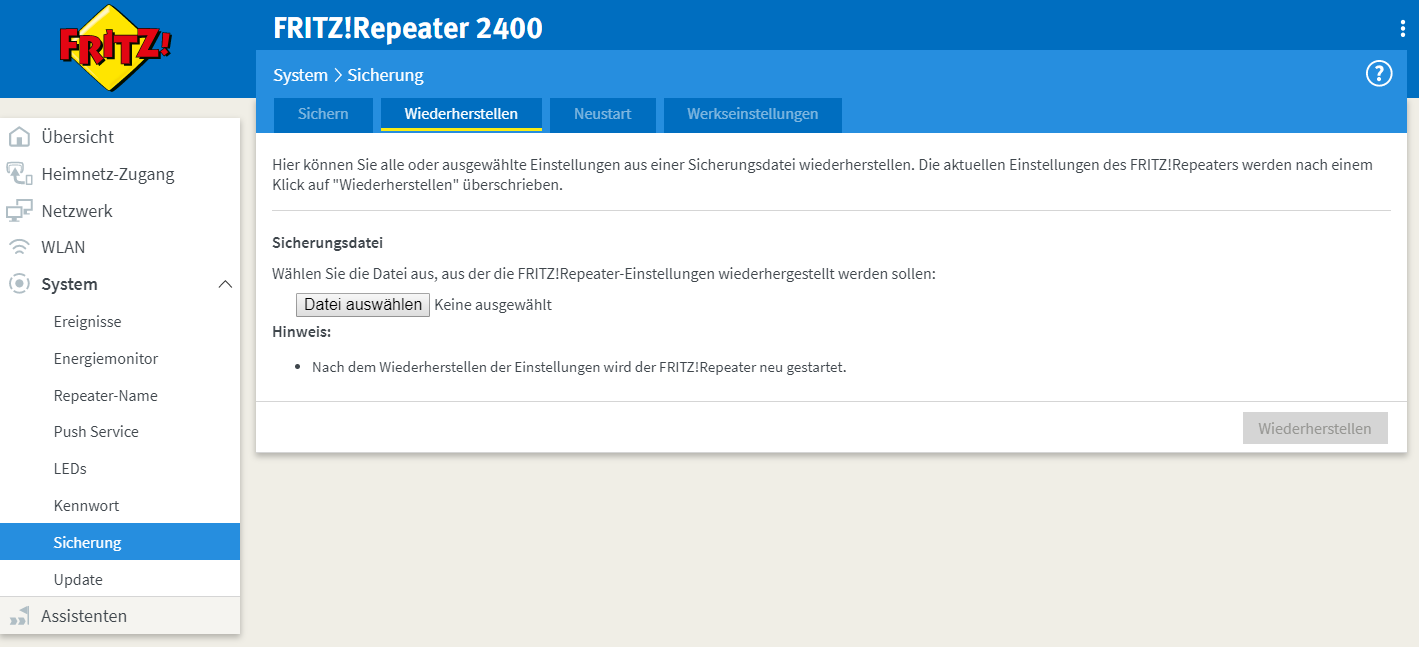This screenshot has width=1419, height=647.
Task: Open Assistenten in the sidebar
Action: (x=120, y=616)
